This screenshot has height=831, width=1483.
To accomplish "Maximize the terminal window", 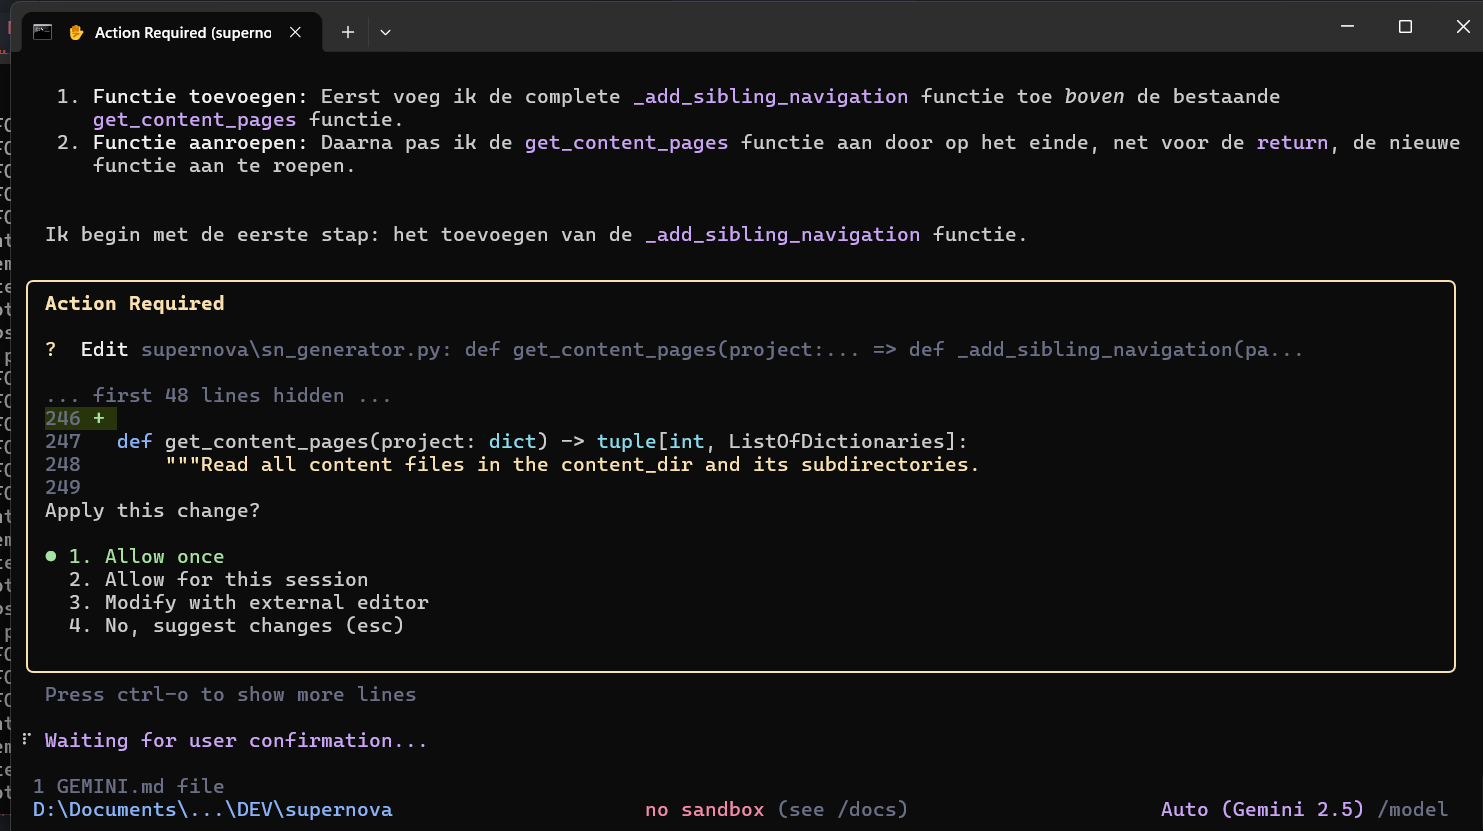I will click(1405, 27).
